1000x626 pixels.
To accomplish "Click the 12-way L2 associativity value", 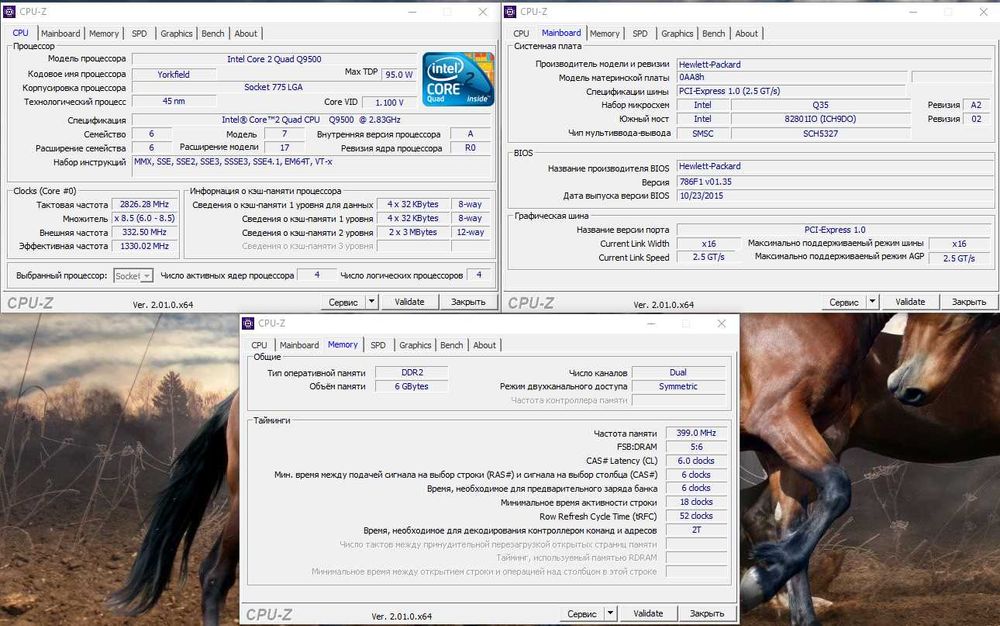I will tap(470, 232).
